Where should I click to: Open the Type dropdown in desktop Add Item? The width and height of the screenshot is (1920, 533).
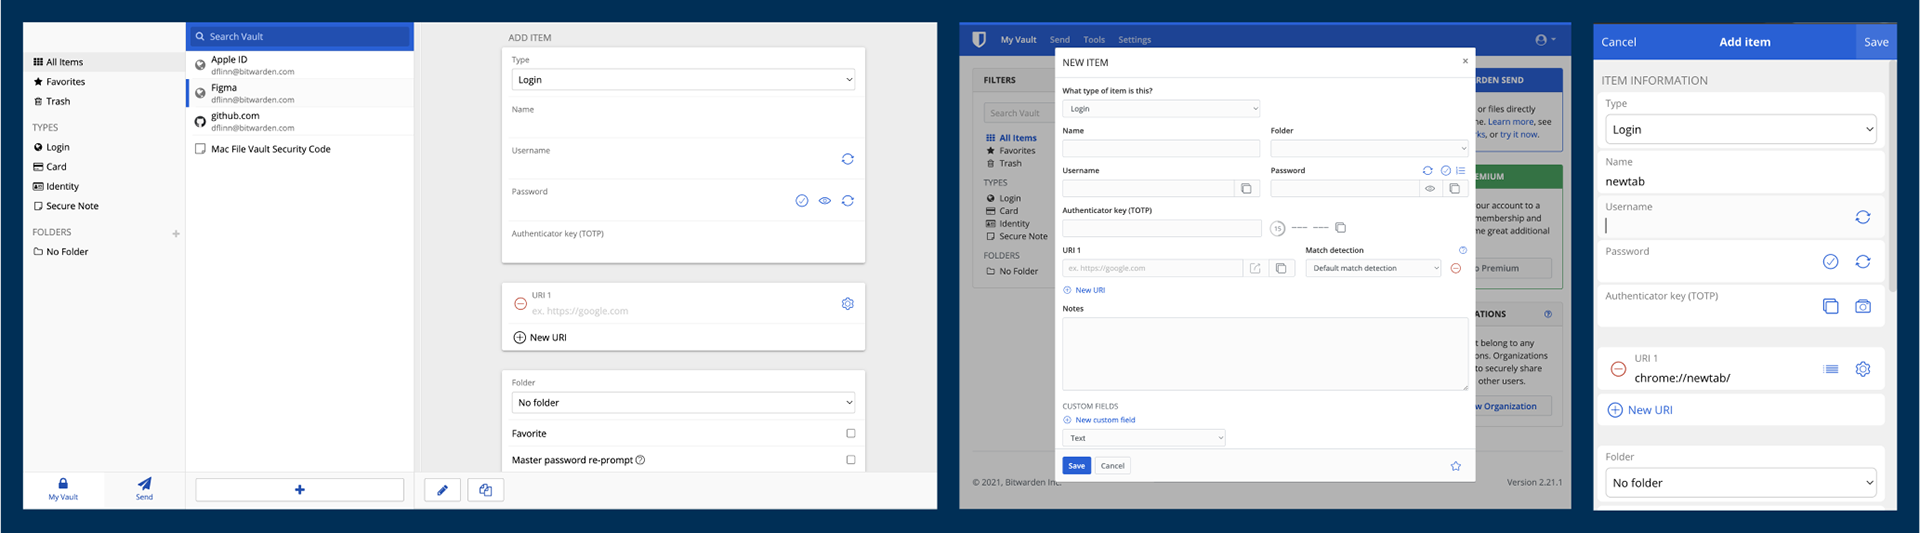click(x=683, y=80)
